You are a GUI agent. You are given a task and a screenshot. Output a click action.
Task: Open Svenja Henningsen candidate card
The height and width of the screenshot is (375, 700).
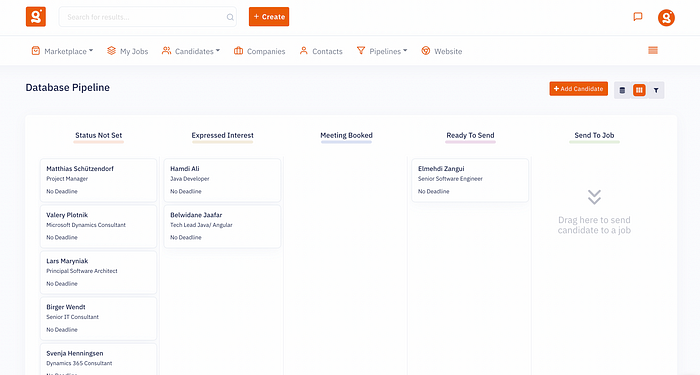99,359
